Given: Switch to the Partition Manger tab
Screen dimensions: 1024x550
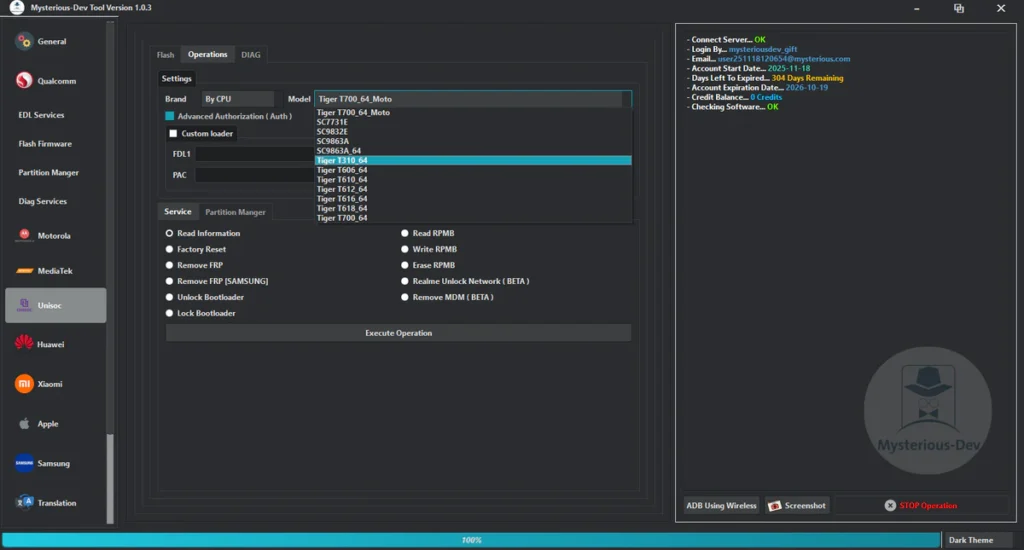Looking at the screenshot, I should click(x=235, y=212).
